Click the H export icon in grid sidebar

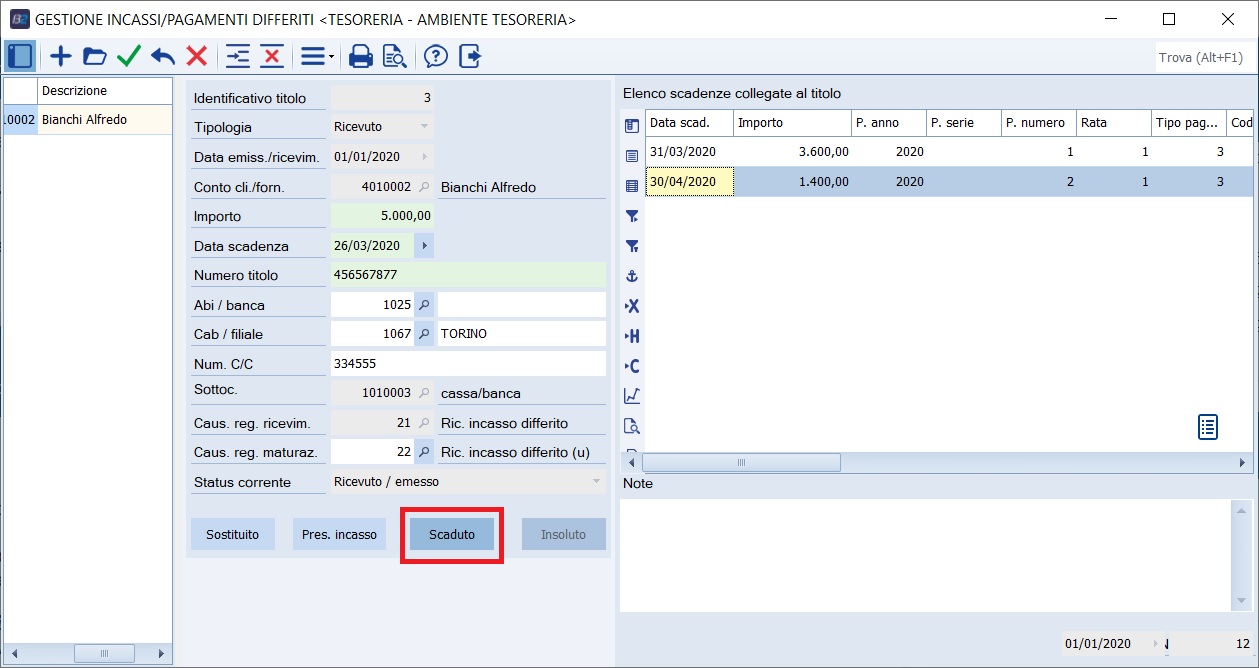tap(632, 336)
